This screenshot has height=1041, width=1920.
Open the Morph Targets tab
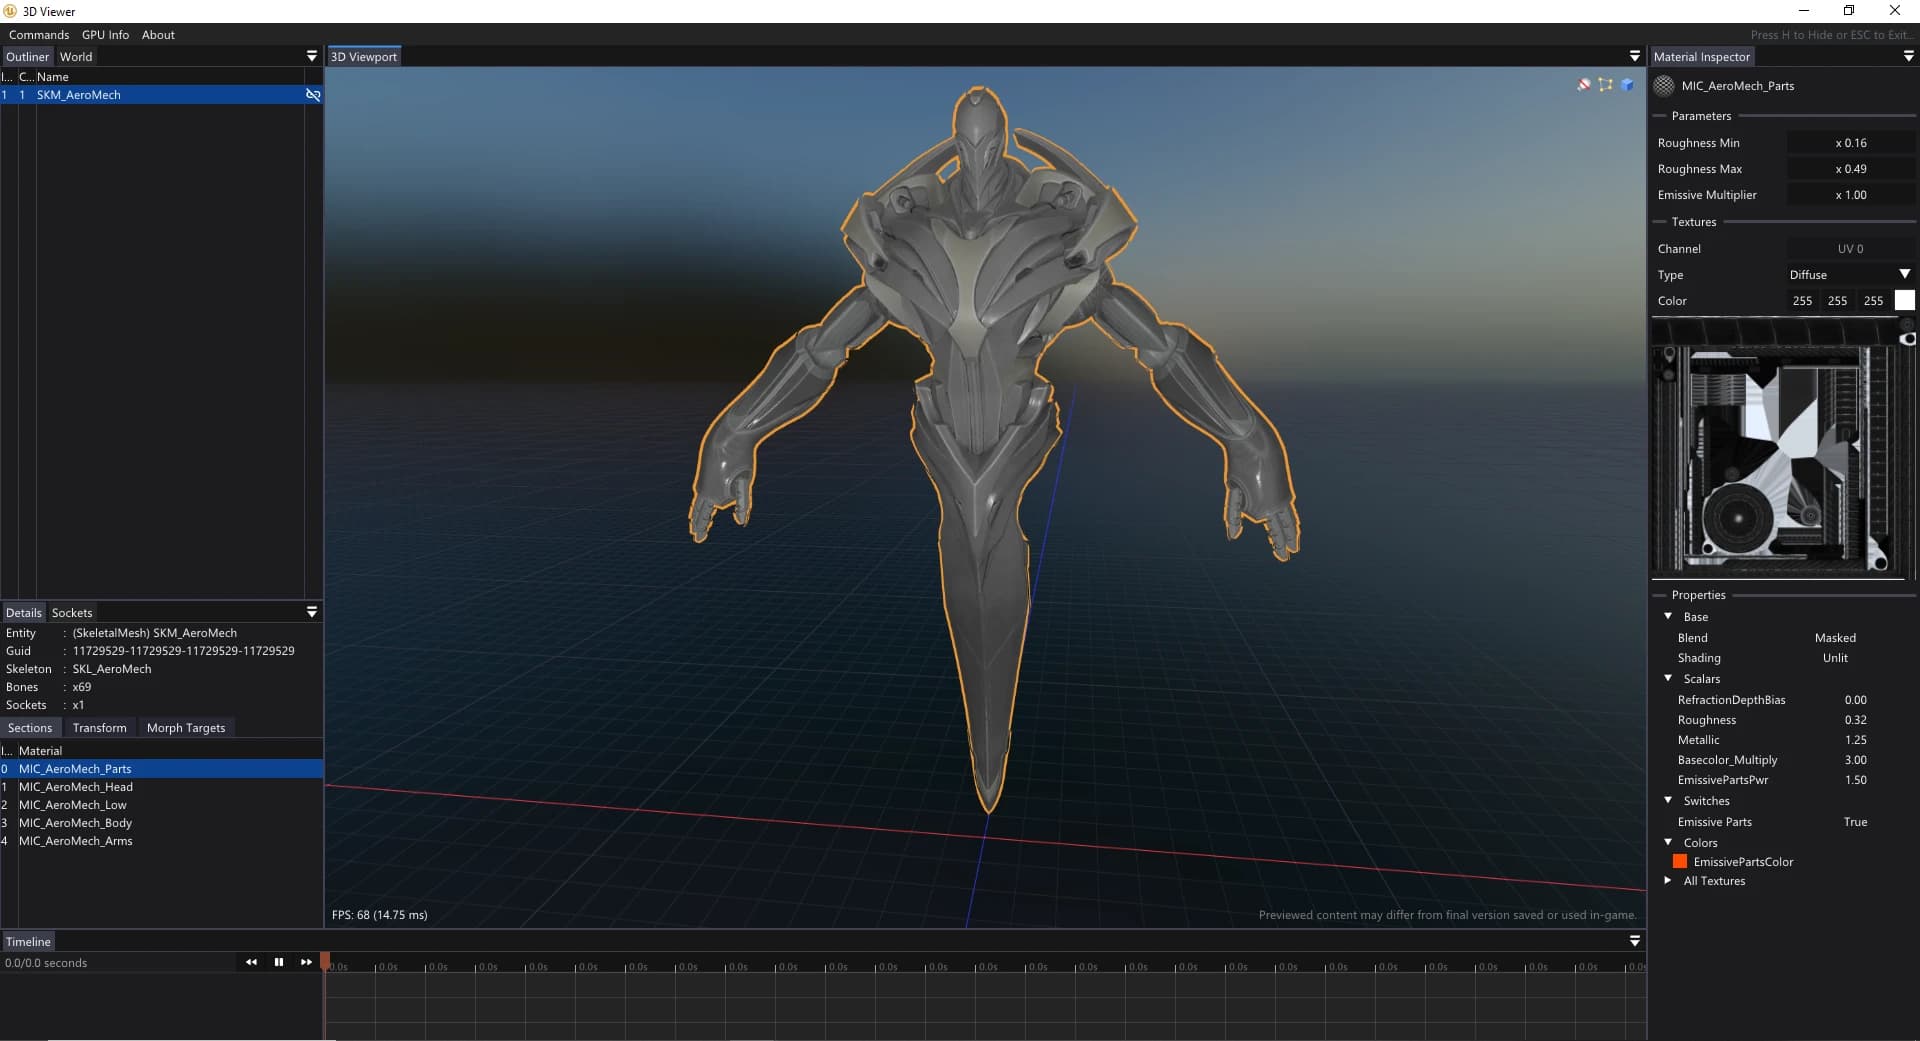186,728
